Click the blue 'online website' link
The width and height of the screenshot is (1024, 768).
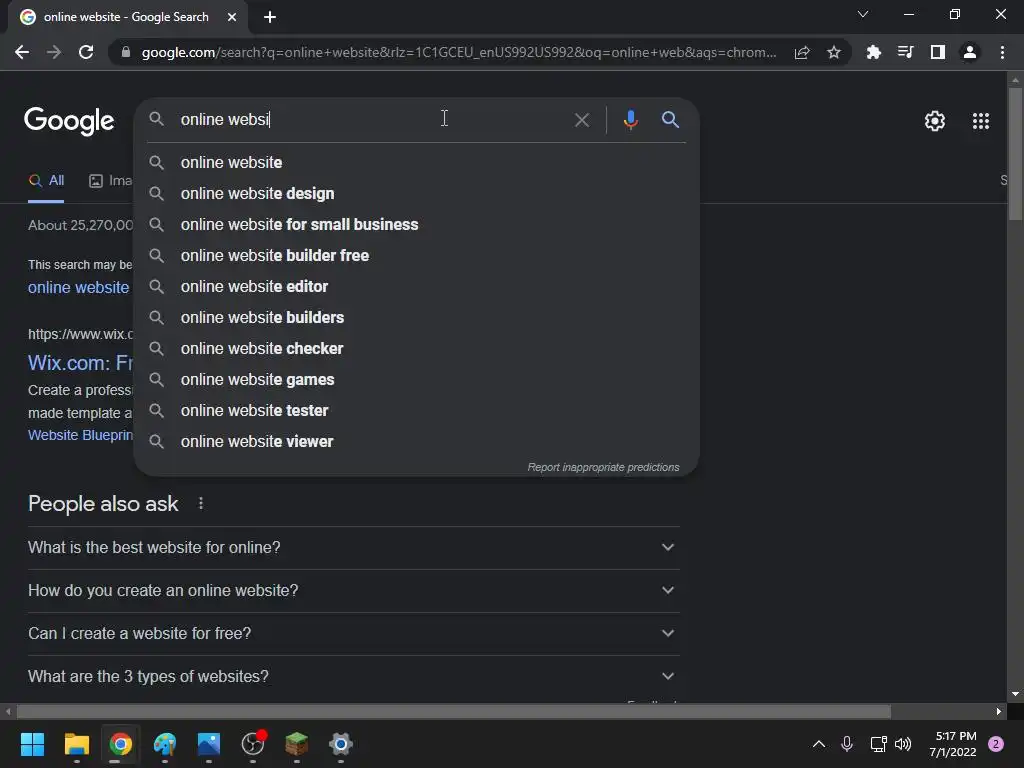tap(78, 288)
